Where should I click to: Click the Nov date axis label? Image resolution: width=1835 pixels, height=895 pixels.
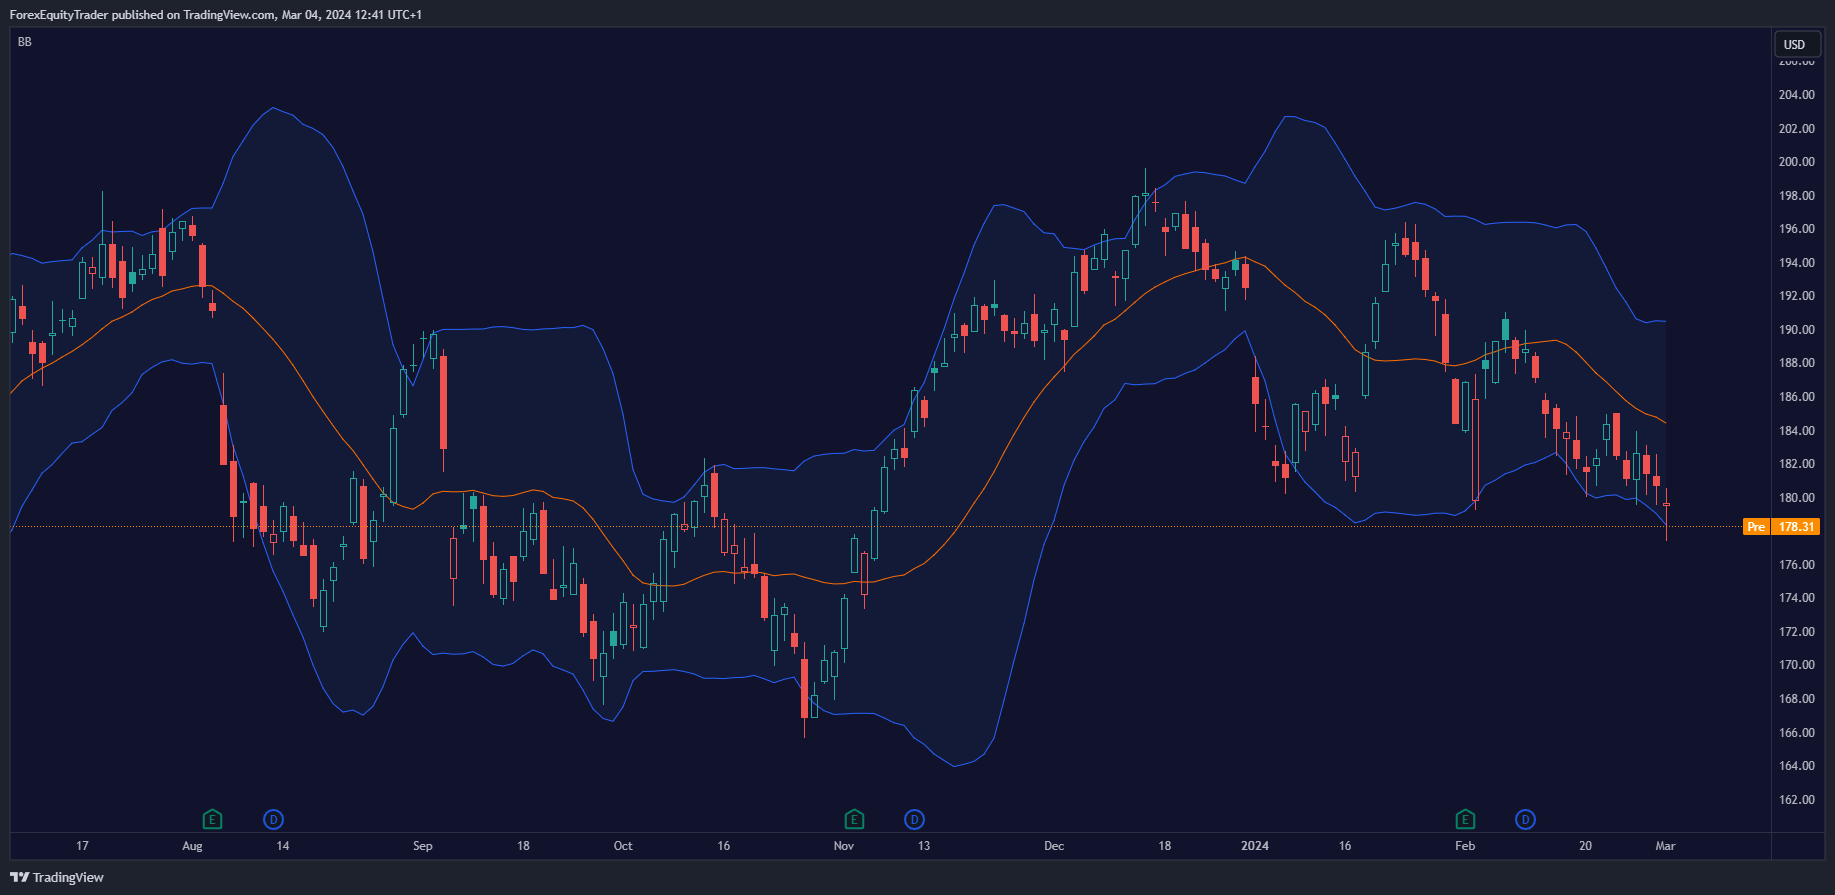pyautogui.click(x=844, y=846)
